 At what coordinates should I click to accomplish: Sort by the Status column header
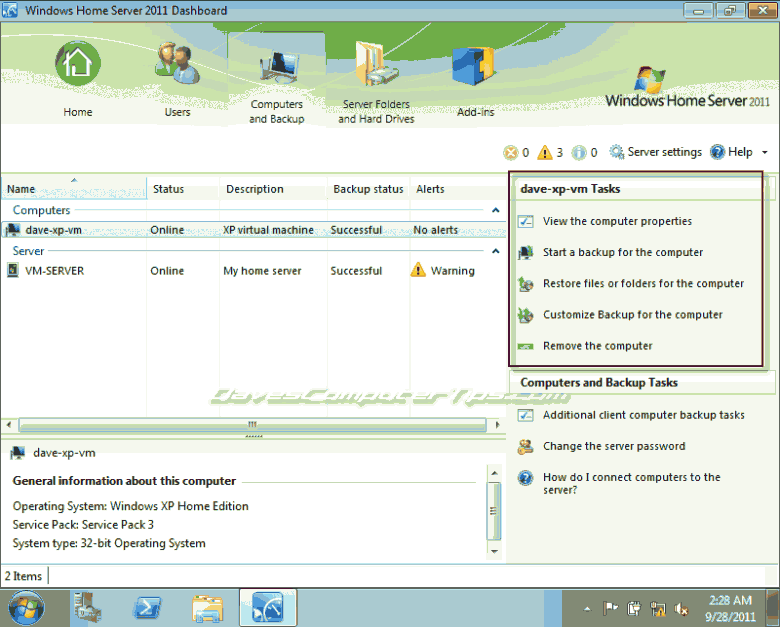pyautogui.click(x=183, y=189)
